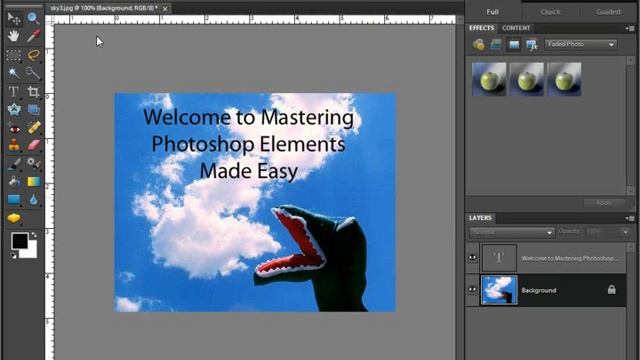Click the Photo Effects icon in Effects panel
The height and width of the screenshot is (360, 640).
[x=513, y=44]
